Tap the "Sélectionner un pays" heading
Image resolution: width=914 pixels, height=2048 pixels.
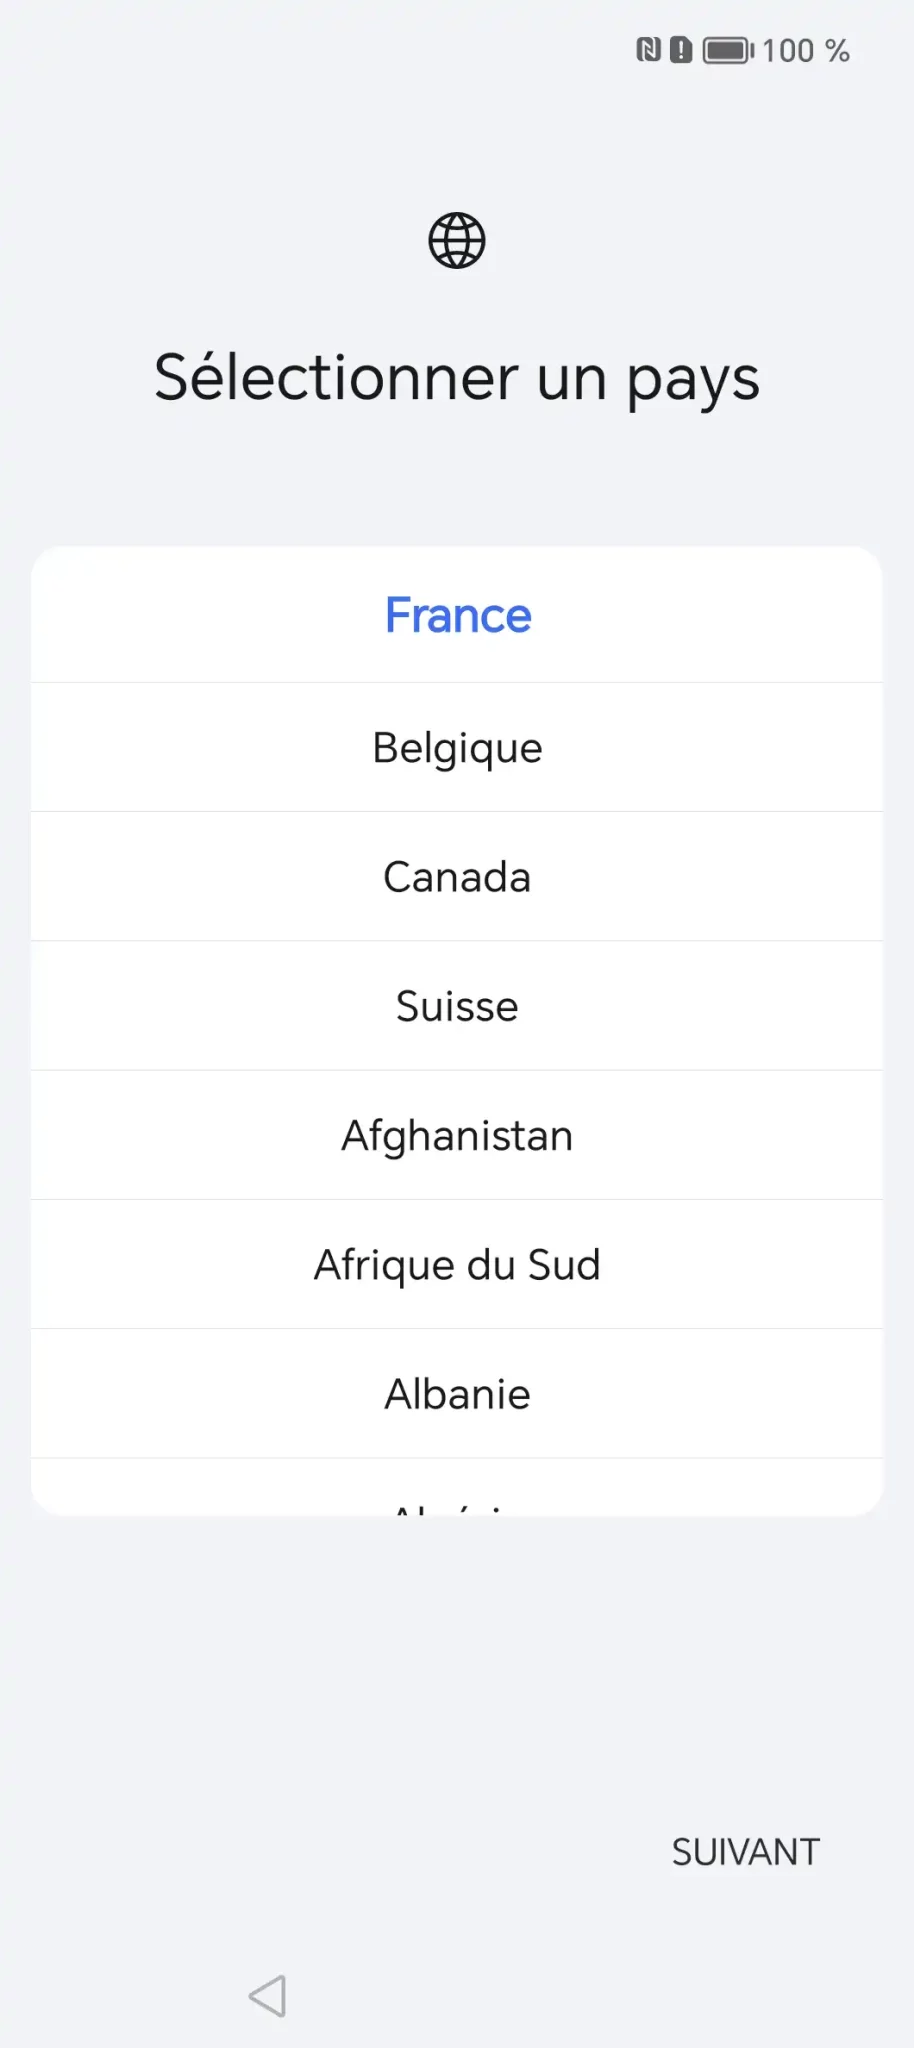coord(457,378)
